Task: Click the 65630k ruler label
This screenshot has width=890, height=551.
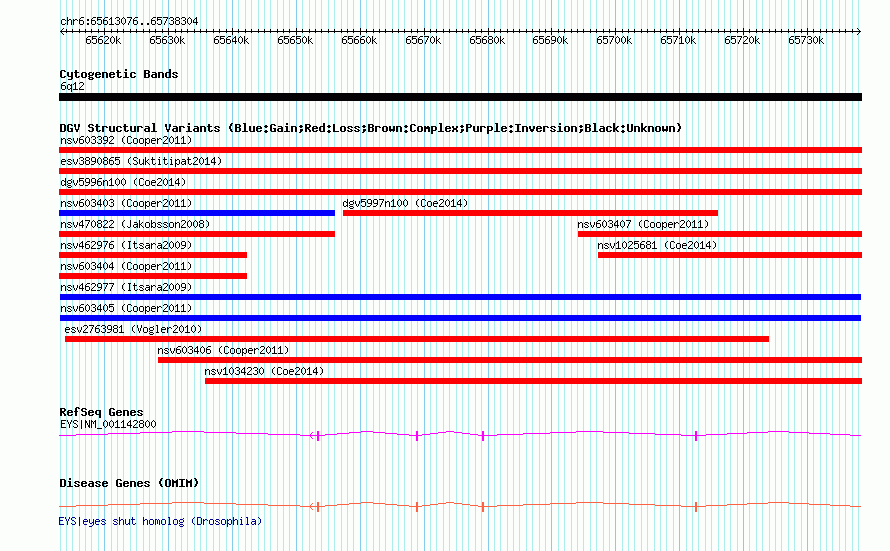Action: click(167, 40)
